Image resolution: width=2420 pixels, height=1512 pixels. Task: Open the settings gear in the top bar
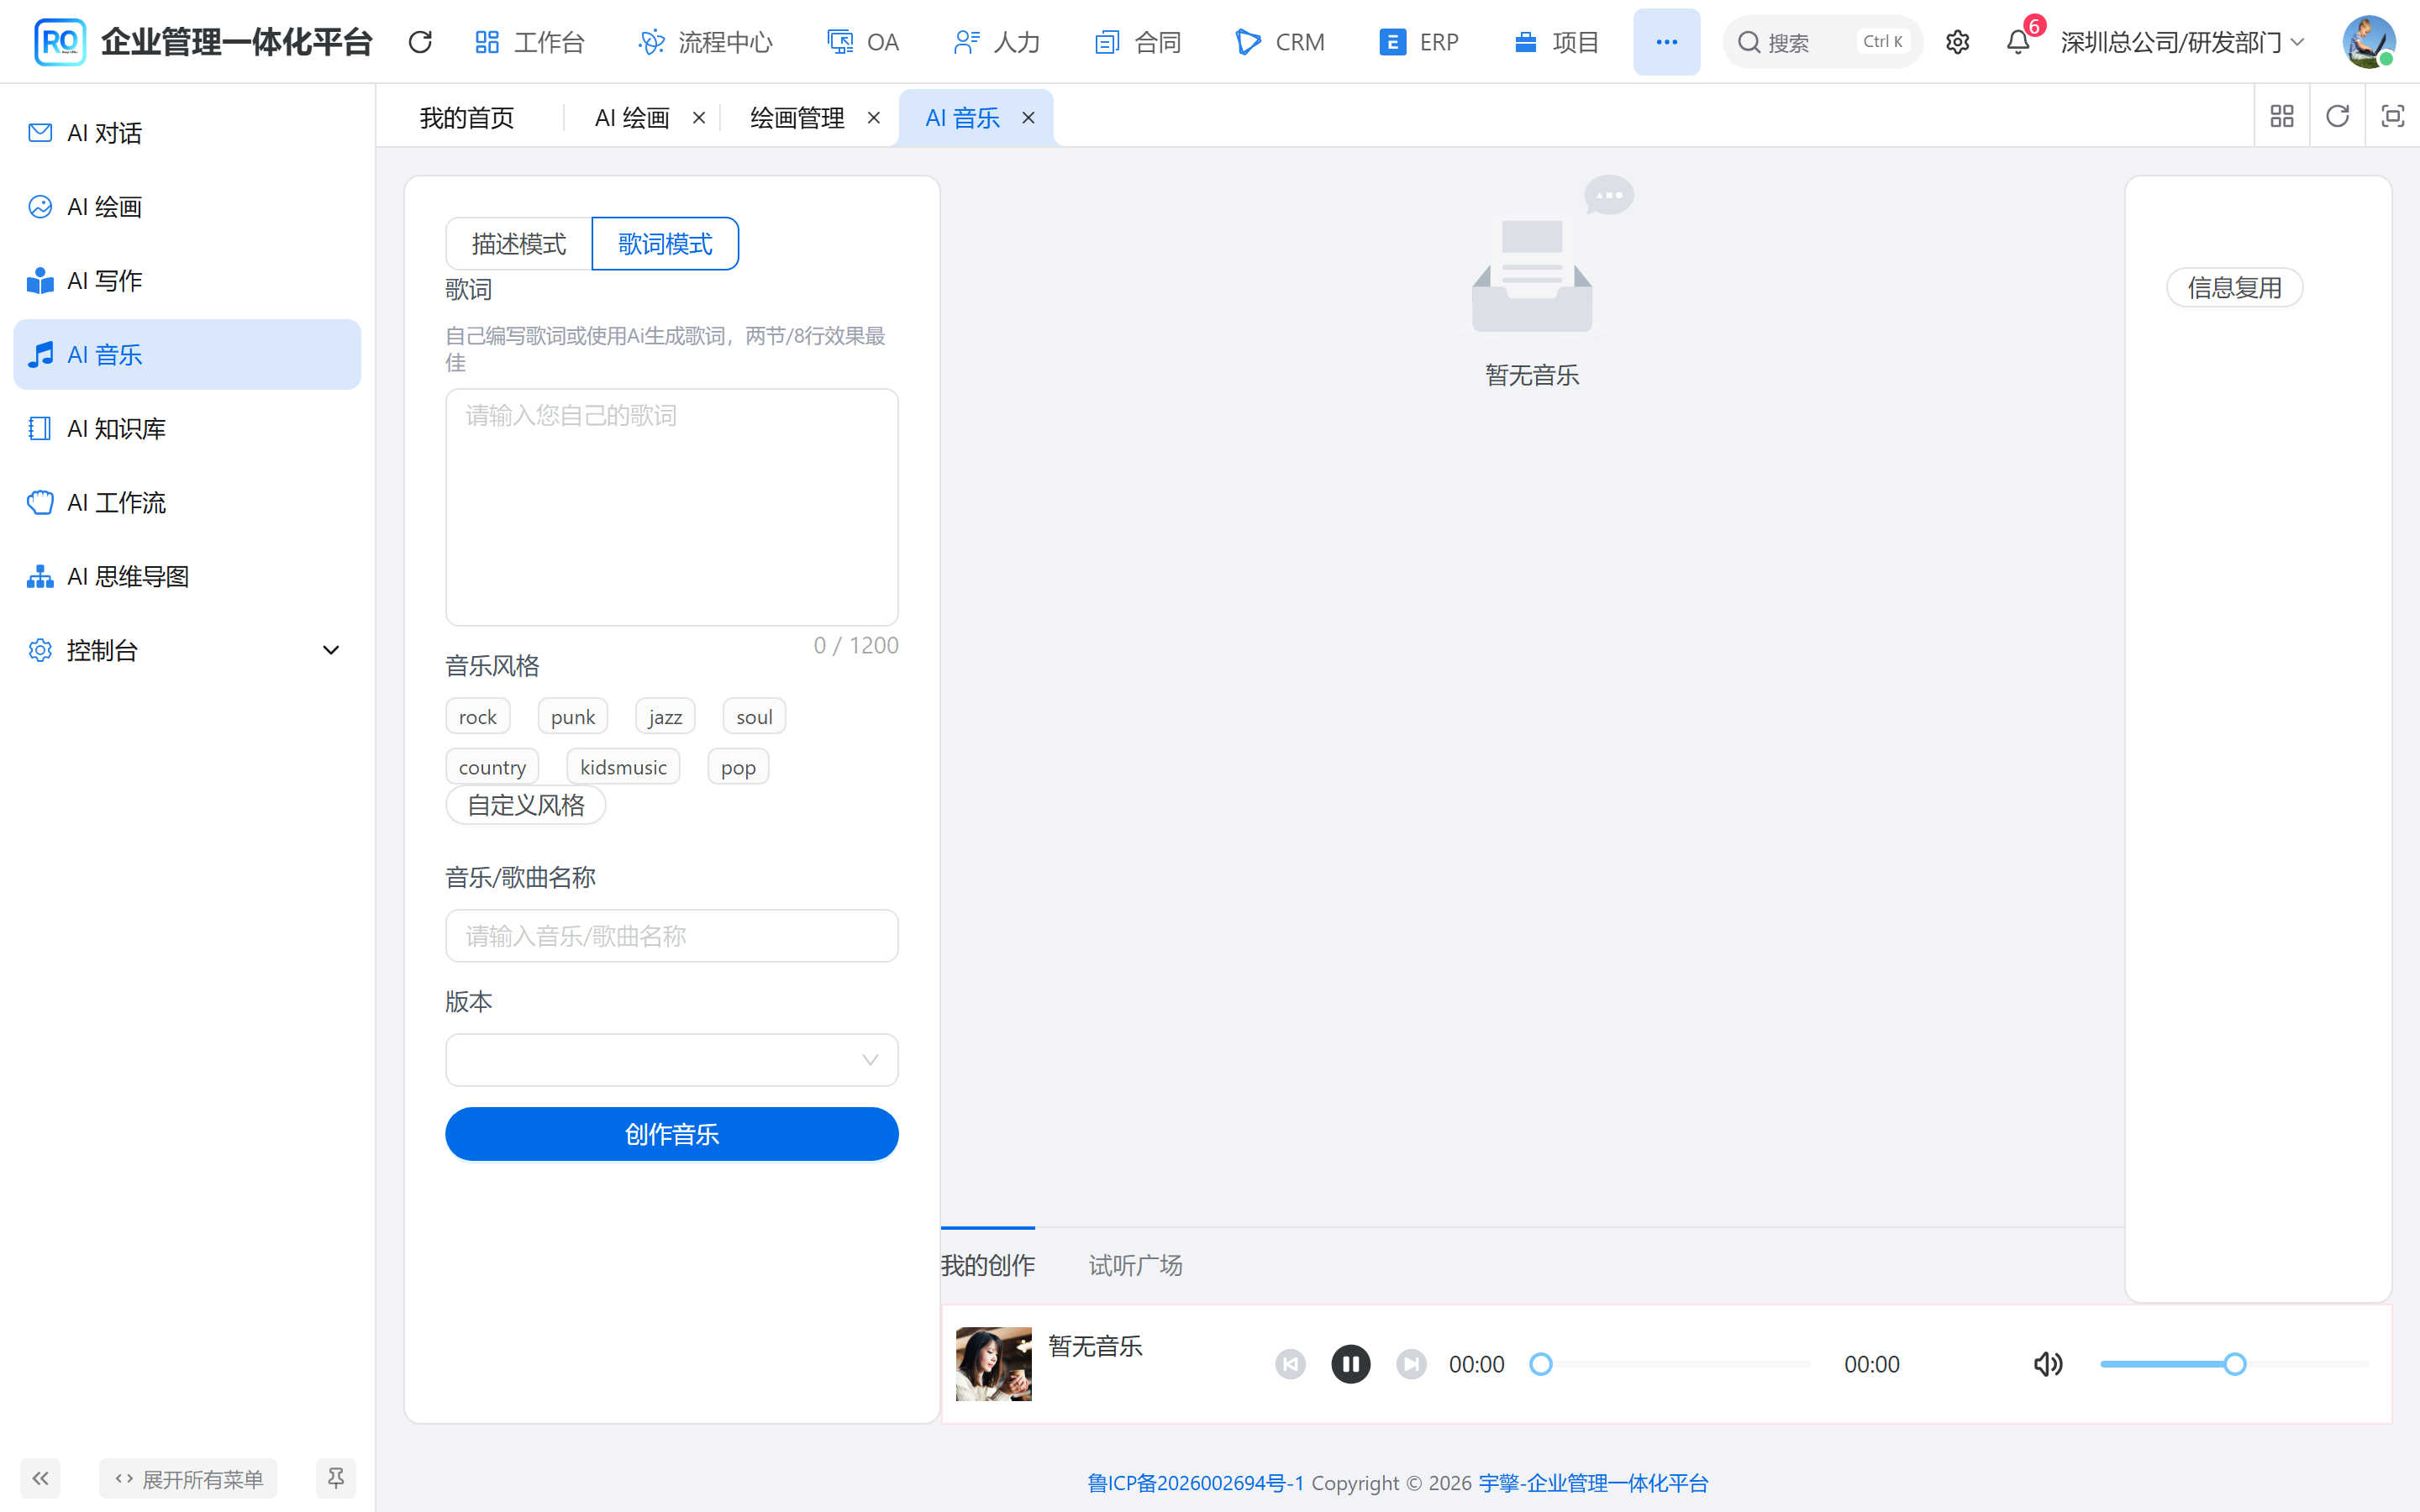[1957, 42]
